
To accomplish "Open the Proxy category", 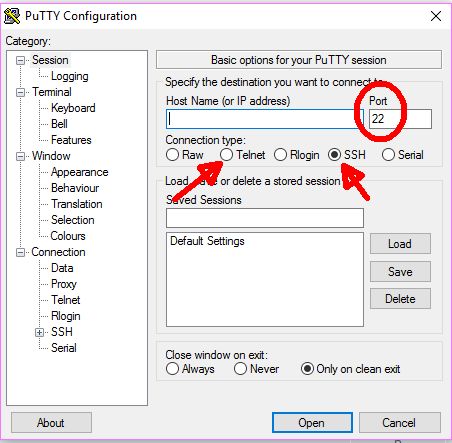I will point(64,284).
